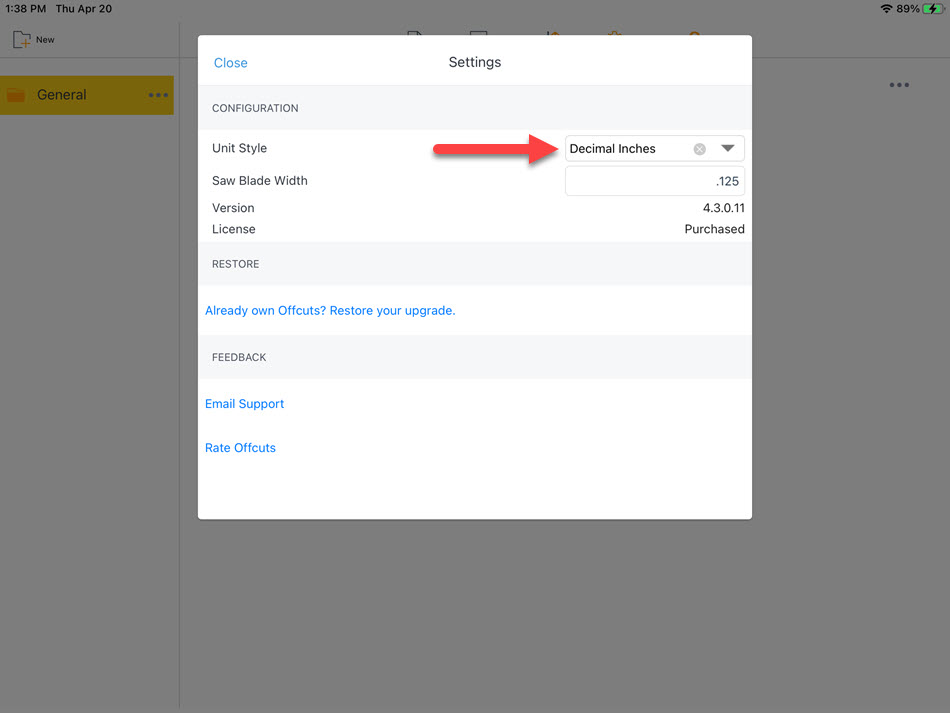Open the General folder icon

point(16,95)
